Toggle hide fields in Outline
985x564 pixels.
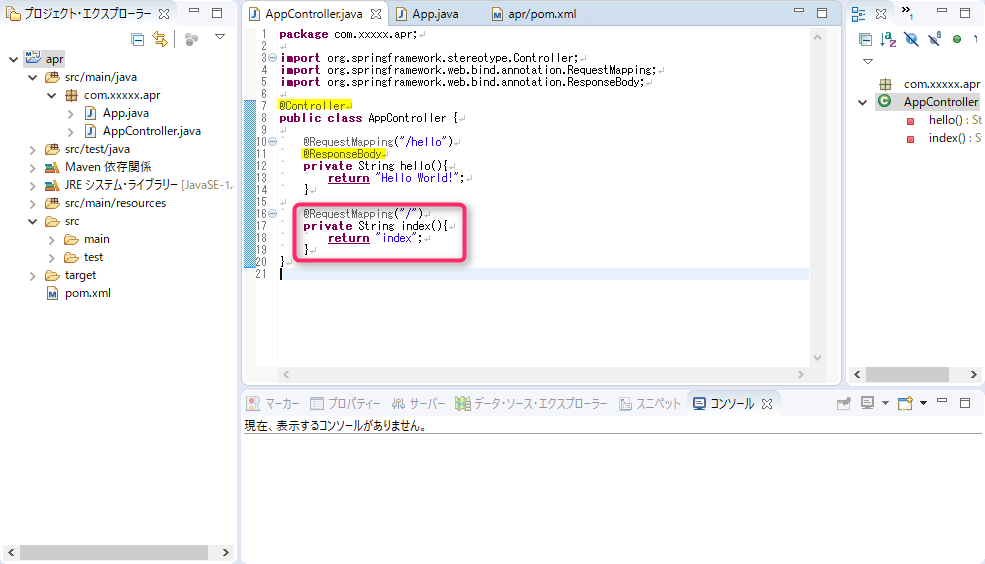911,40
